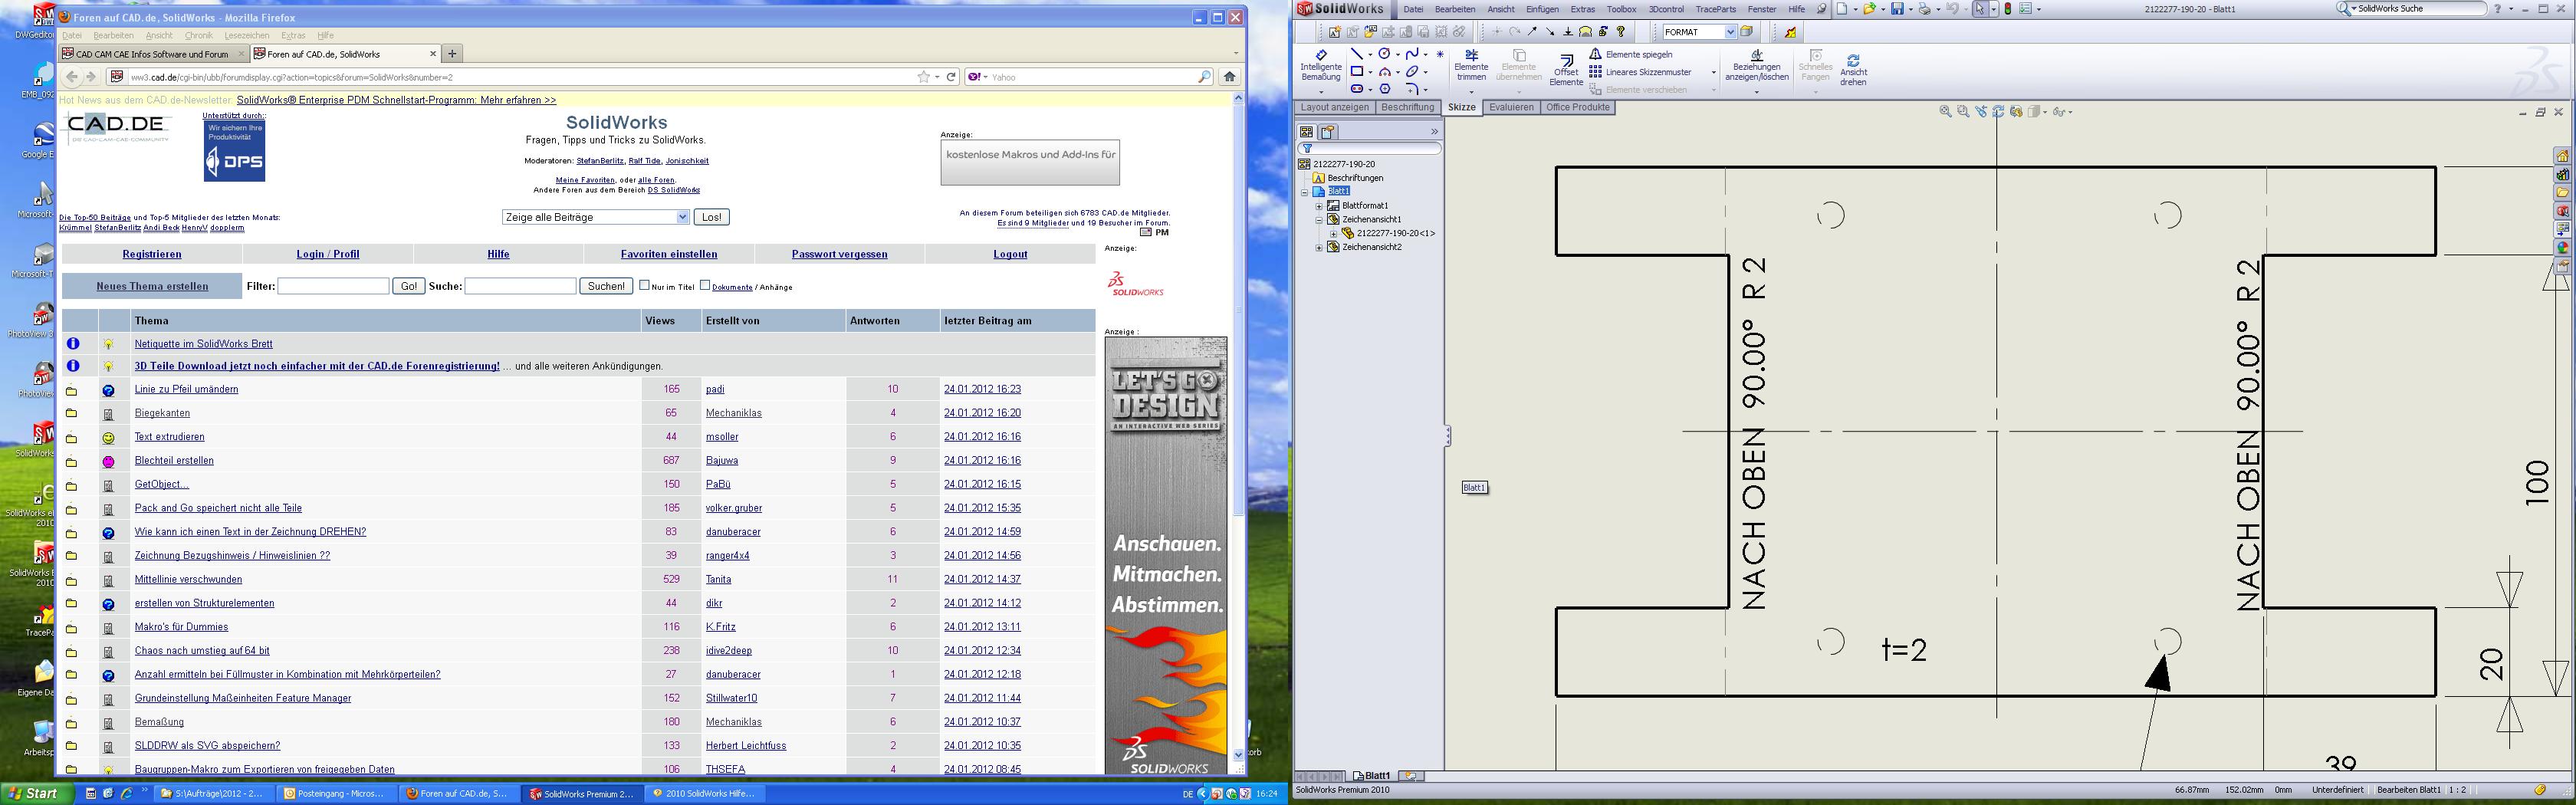The width and height of the screenshot is (2576, 805).
Task: Click the Windows Start button
Action: tap(37, 793)
